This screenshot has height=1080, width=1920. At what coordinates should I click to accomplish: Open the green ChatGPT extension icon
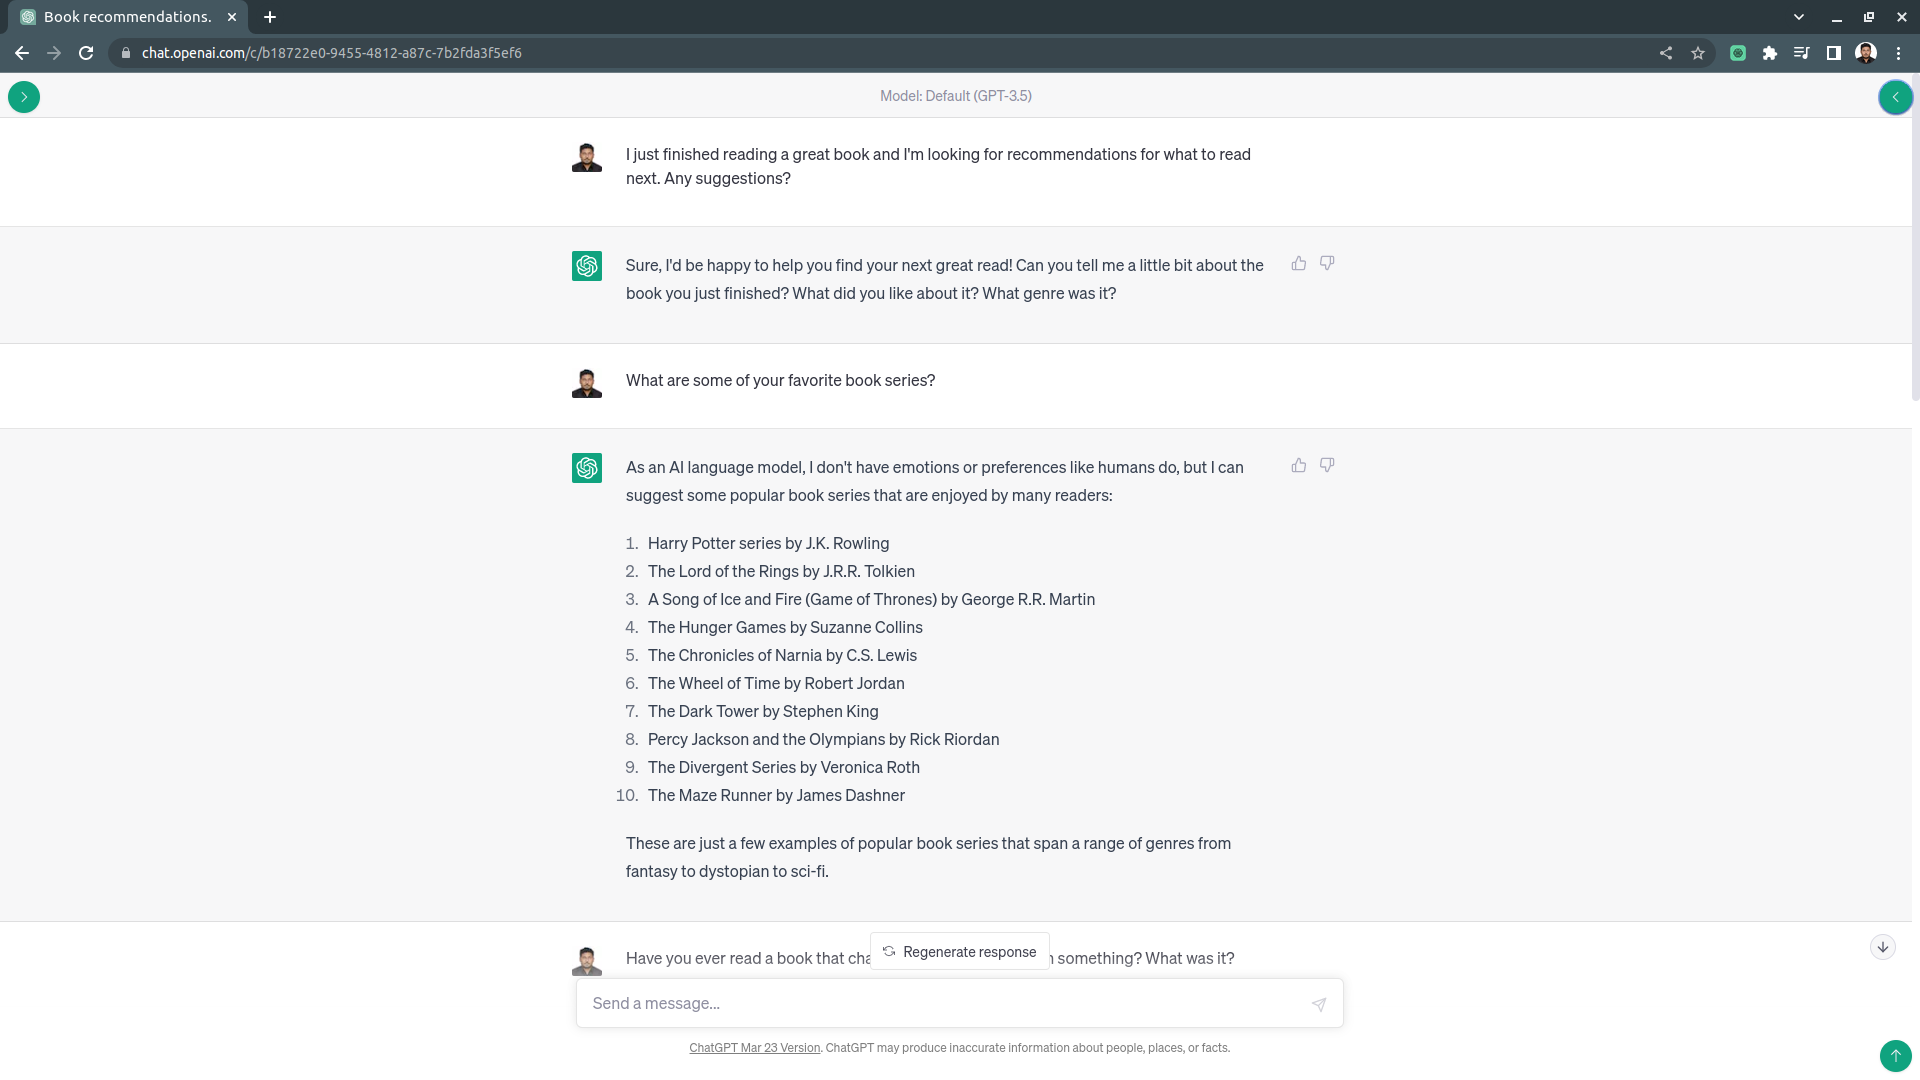point(1738,53)
